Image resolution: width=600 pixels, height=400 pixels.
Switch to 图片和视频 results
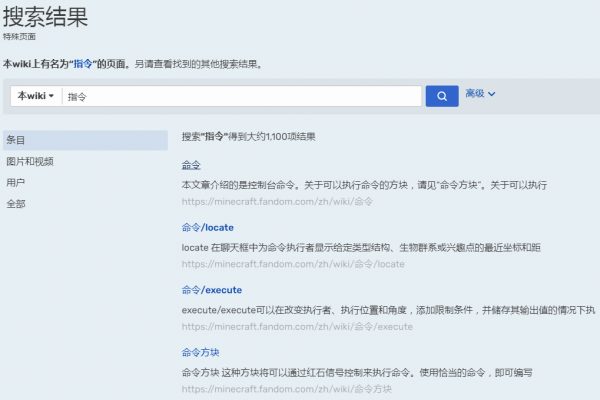30,162
